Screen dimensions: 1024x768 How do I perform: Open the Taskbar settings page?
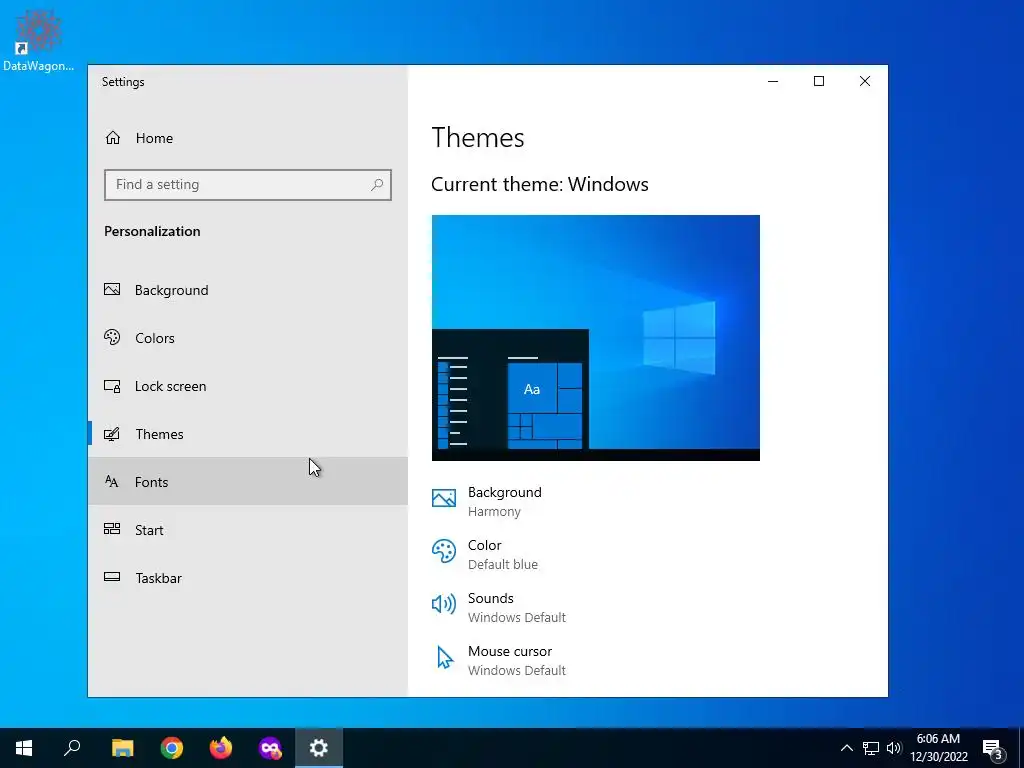248,577
